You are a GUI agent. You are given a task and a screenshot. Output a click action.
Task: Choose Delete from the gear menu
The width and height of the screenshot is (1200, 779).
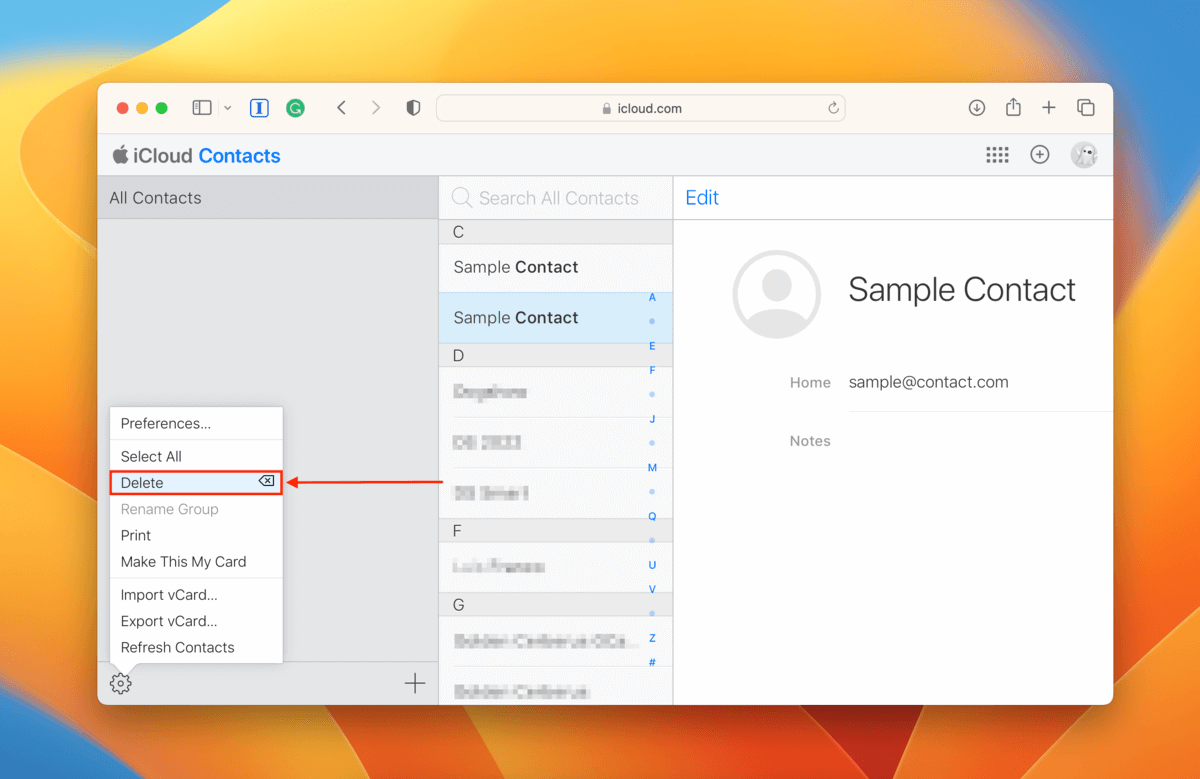coord(196,482)
